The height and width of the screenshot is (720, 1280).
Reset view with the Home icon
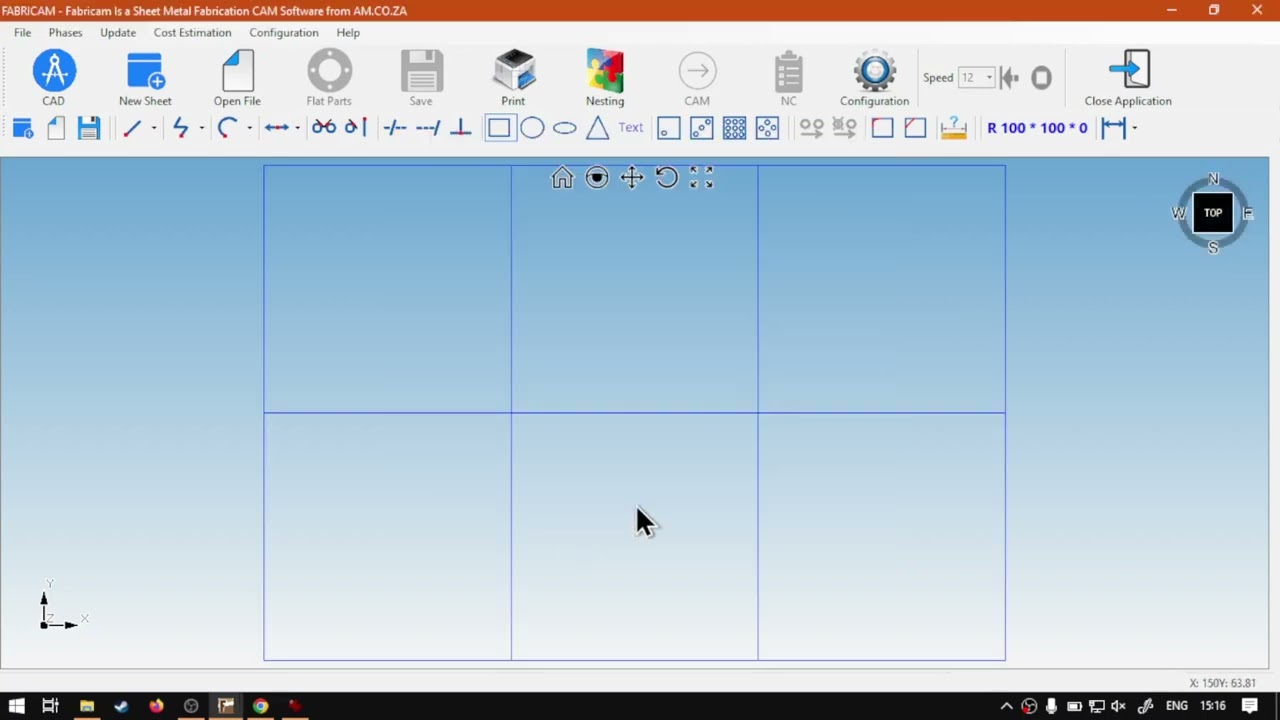pyautogui.click(x=562, y=178)
